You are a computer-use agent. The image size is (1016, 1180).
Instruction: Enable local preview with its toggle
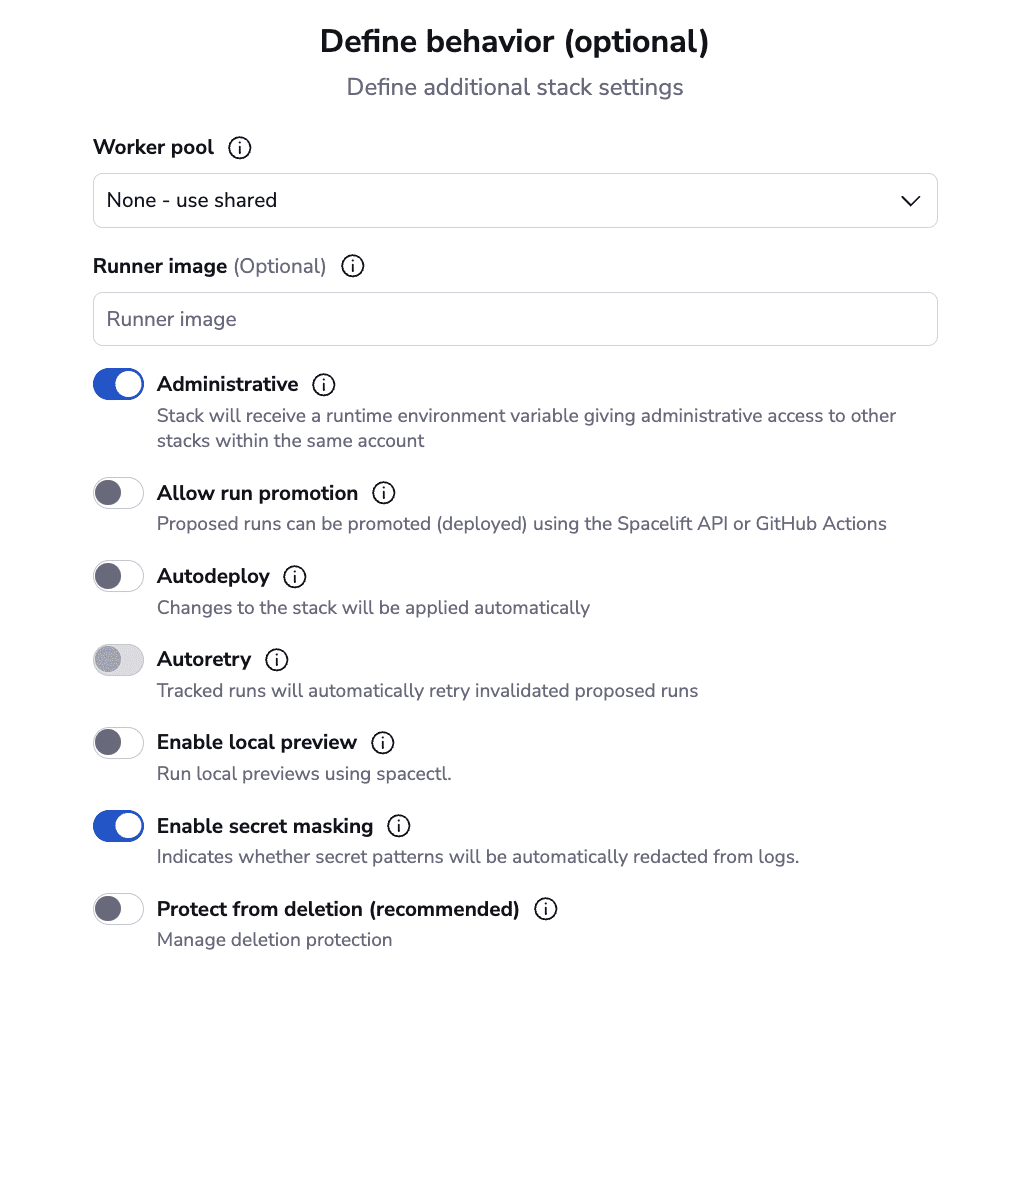[x=118, y=743]
